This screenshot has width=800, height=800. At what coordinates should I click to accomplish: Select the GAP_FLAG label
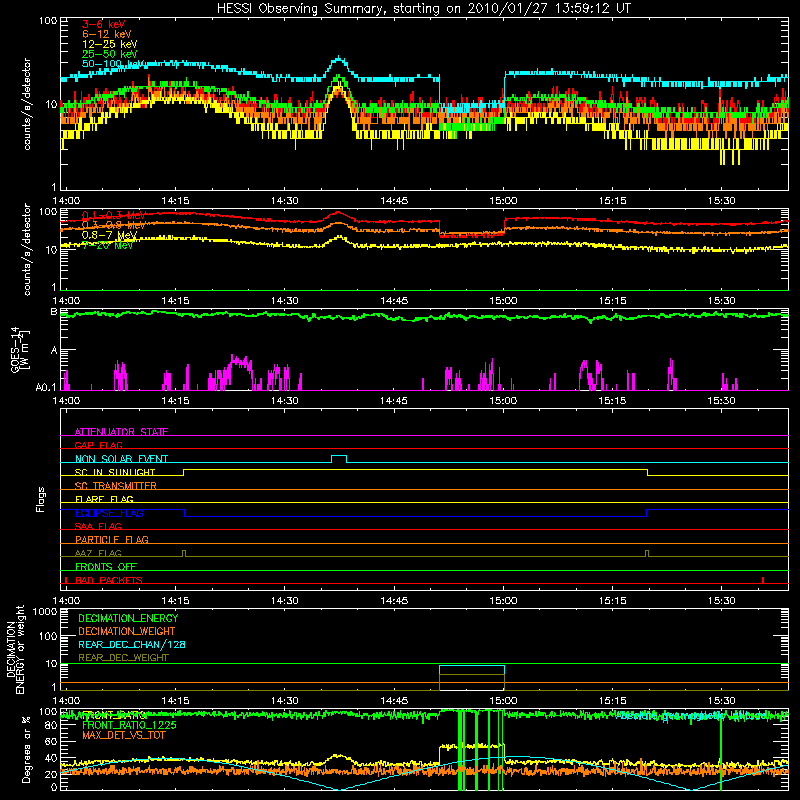(x=98, y=445)
